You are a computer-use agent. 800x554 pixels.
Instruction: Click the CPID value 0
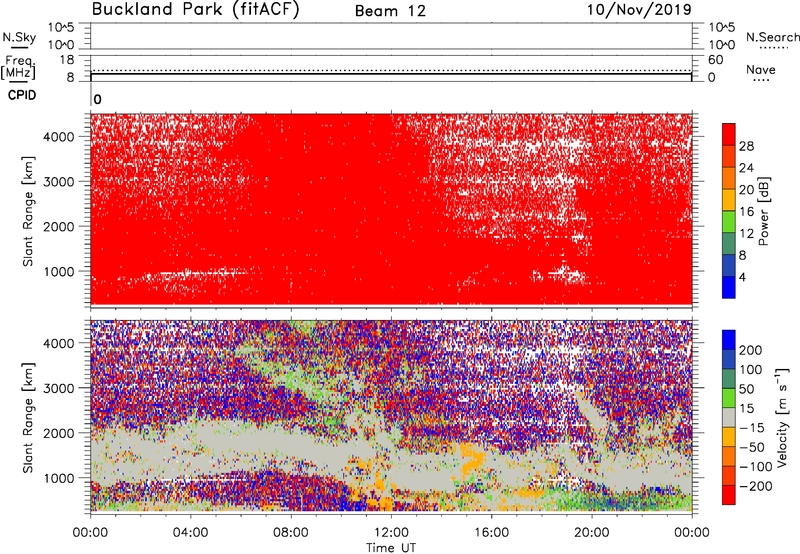tap(97, 100)
